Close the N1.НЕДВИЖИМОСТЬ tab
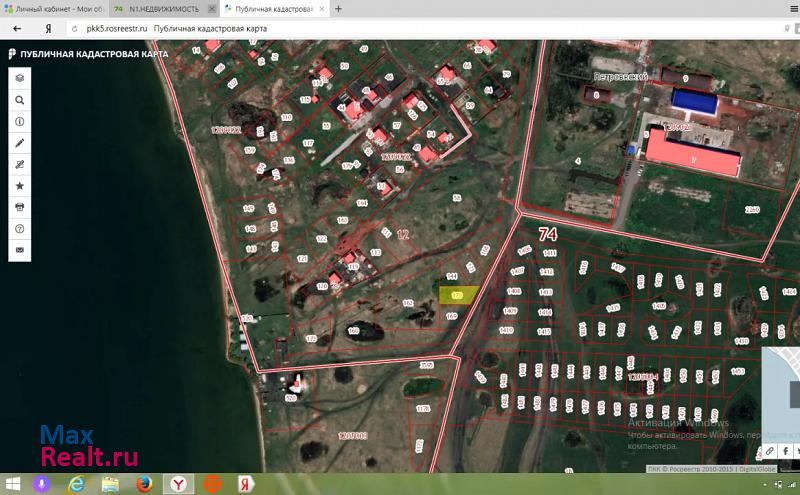The image size is (800, 495). pos(211,9)
